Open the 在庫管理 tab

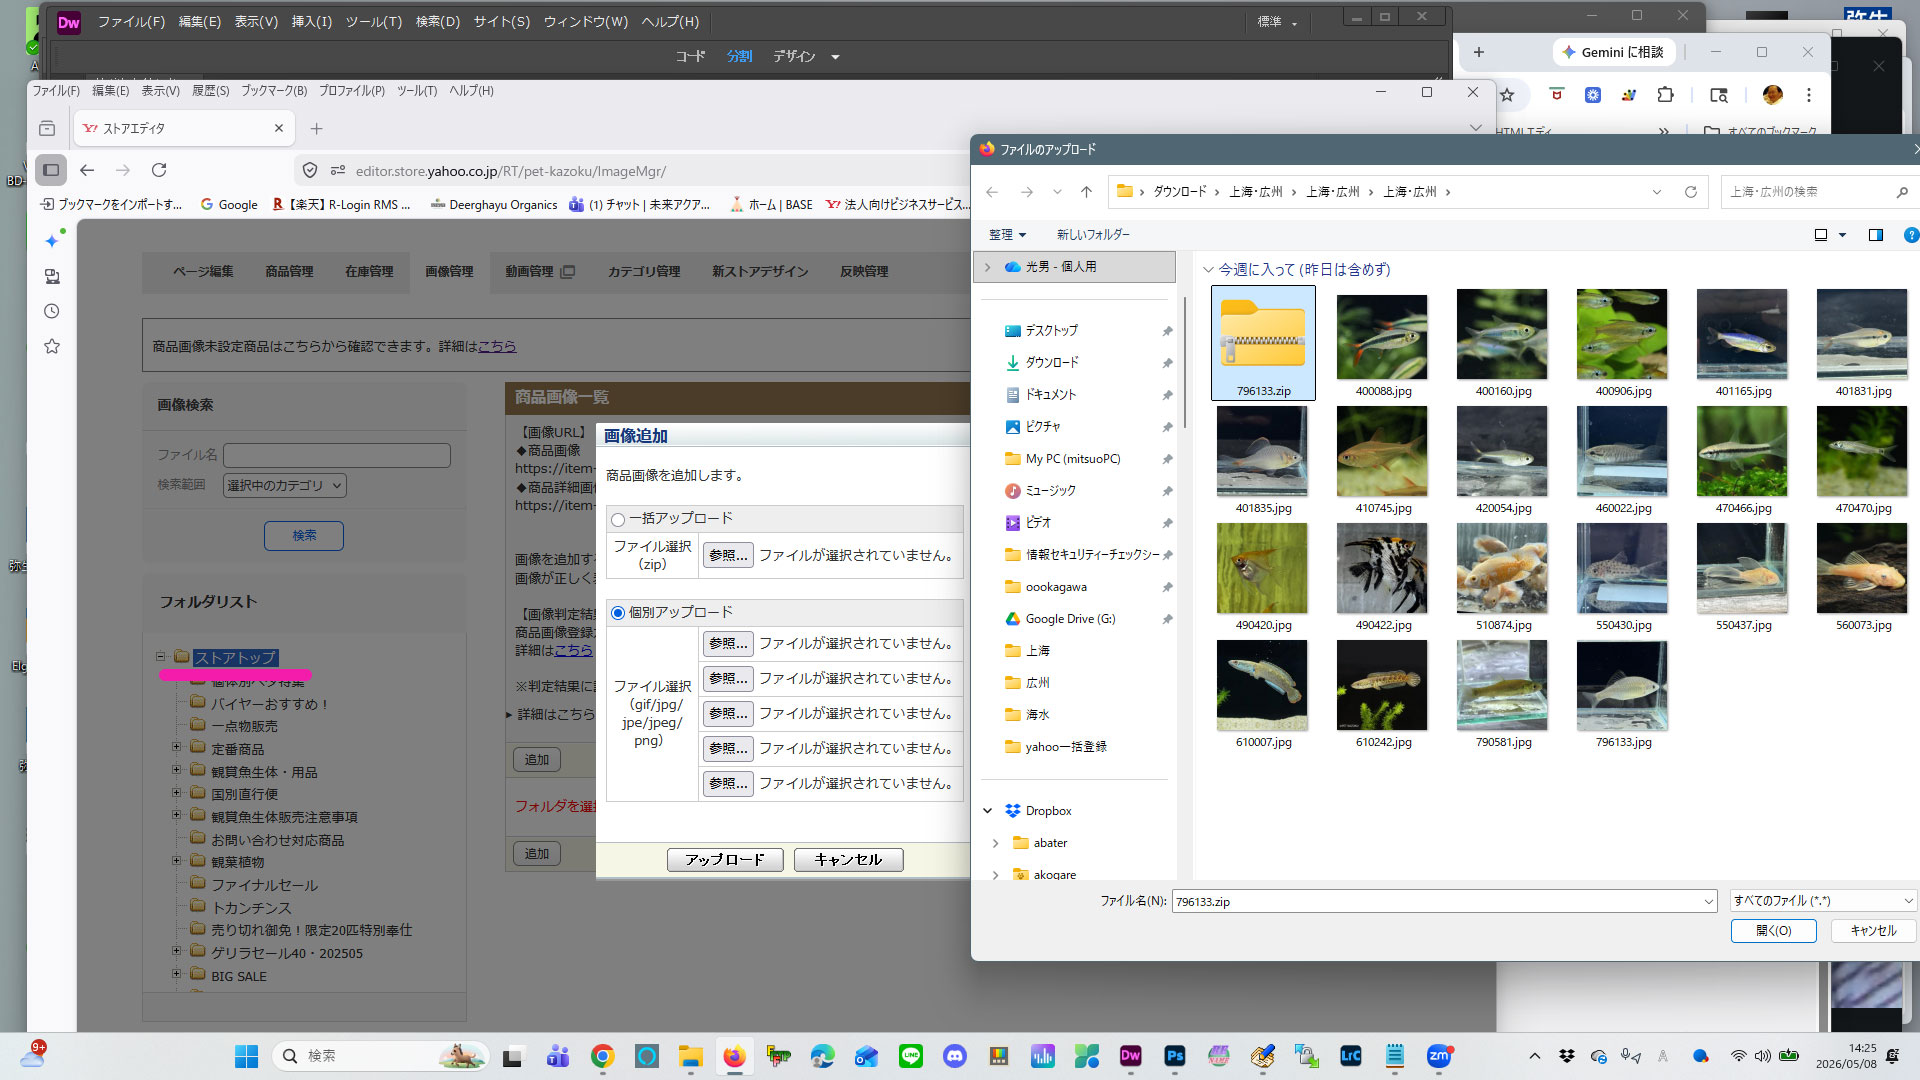click(x=369, y=272)
